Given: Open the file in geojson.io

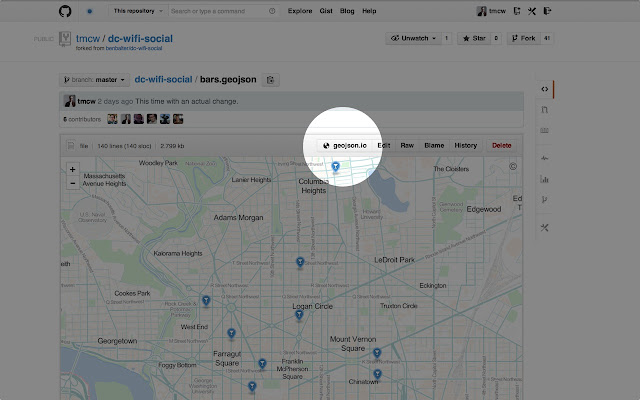Looking at the screenshot, I should tap(345, 145).
